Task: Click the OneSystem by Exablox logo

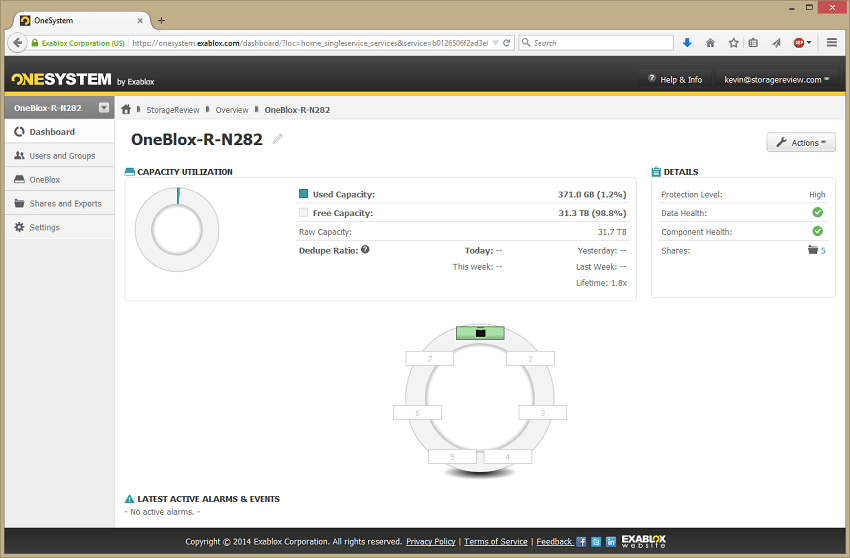Action: coord(83,80)
